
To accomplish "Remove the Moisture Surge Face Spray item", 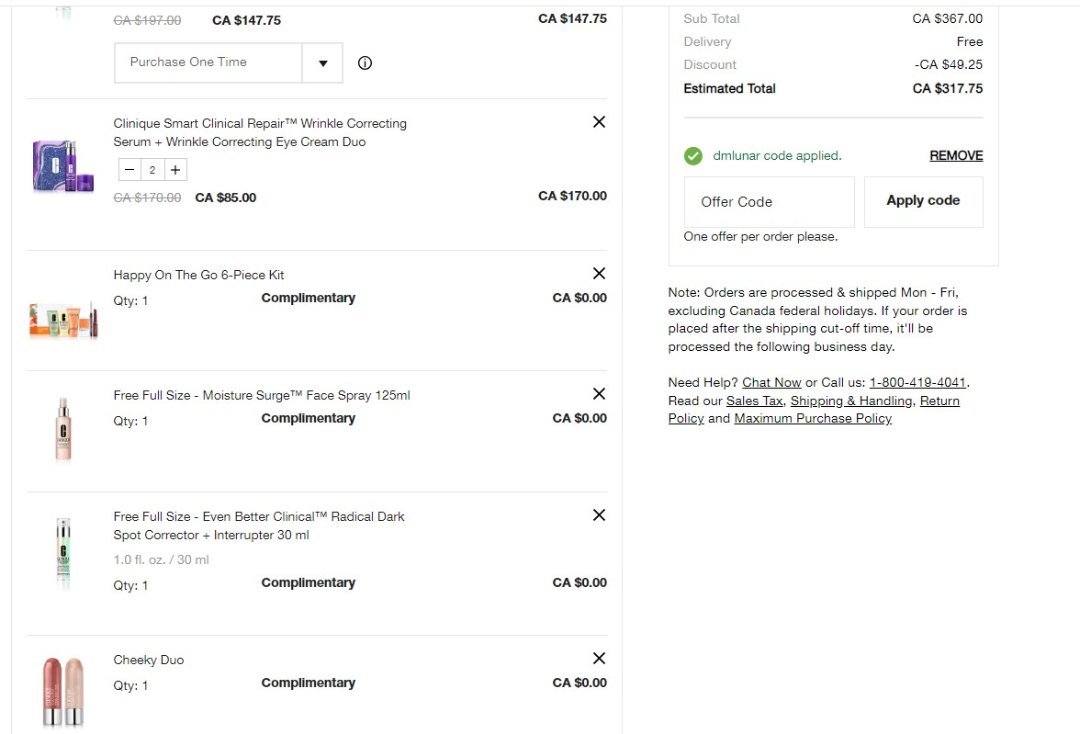I will [x=599, y=394].
